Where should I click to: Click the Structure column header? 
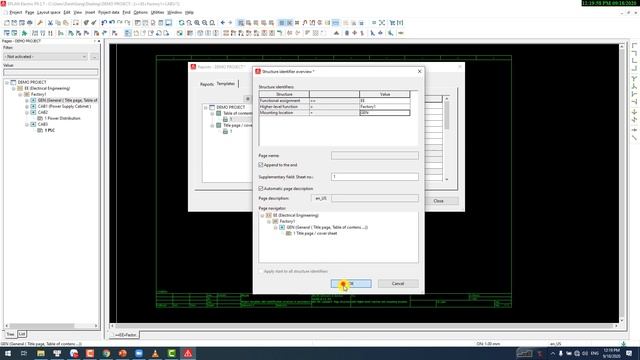[x=284, y=94]
